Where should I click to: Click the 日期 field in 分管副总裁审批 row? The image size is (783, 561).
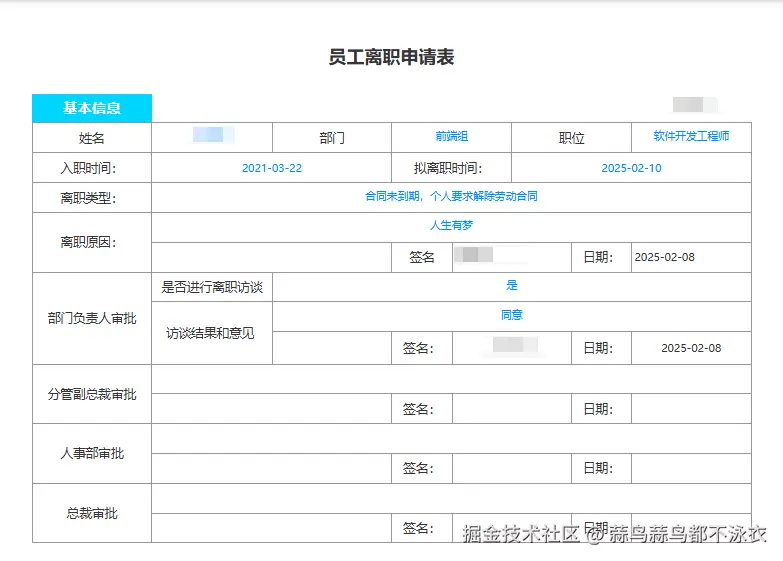click(x=691, y=408)
